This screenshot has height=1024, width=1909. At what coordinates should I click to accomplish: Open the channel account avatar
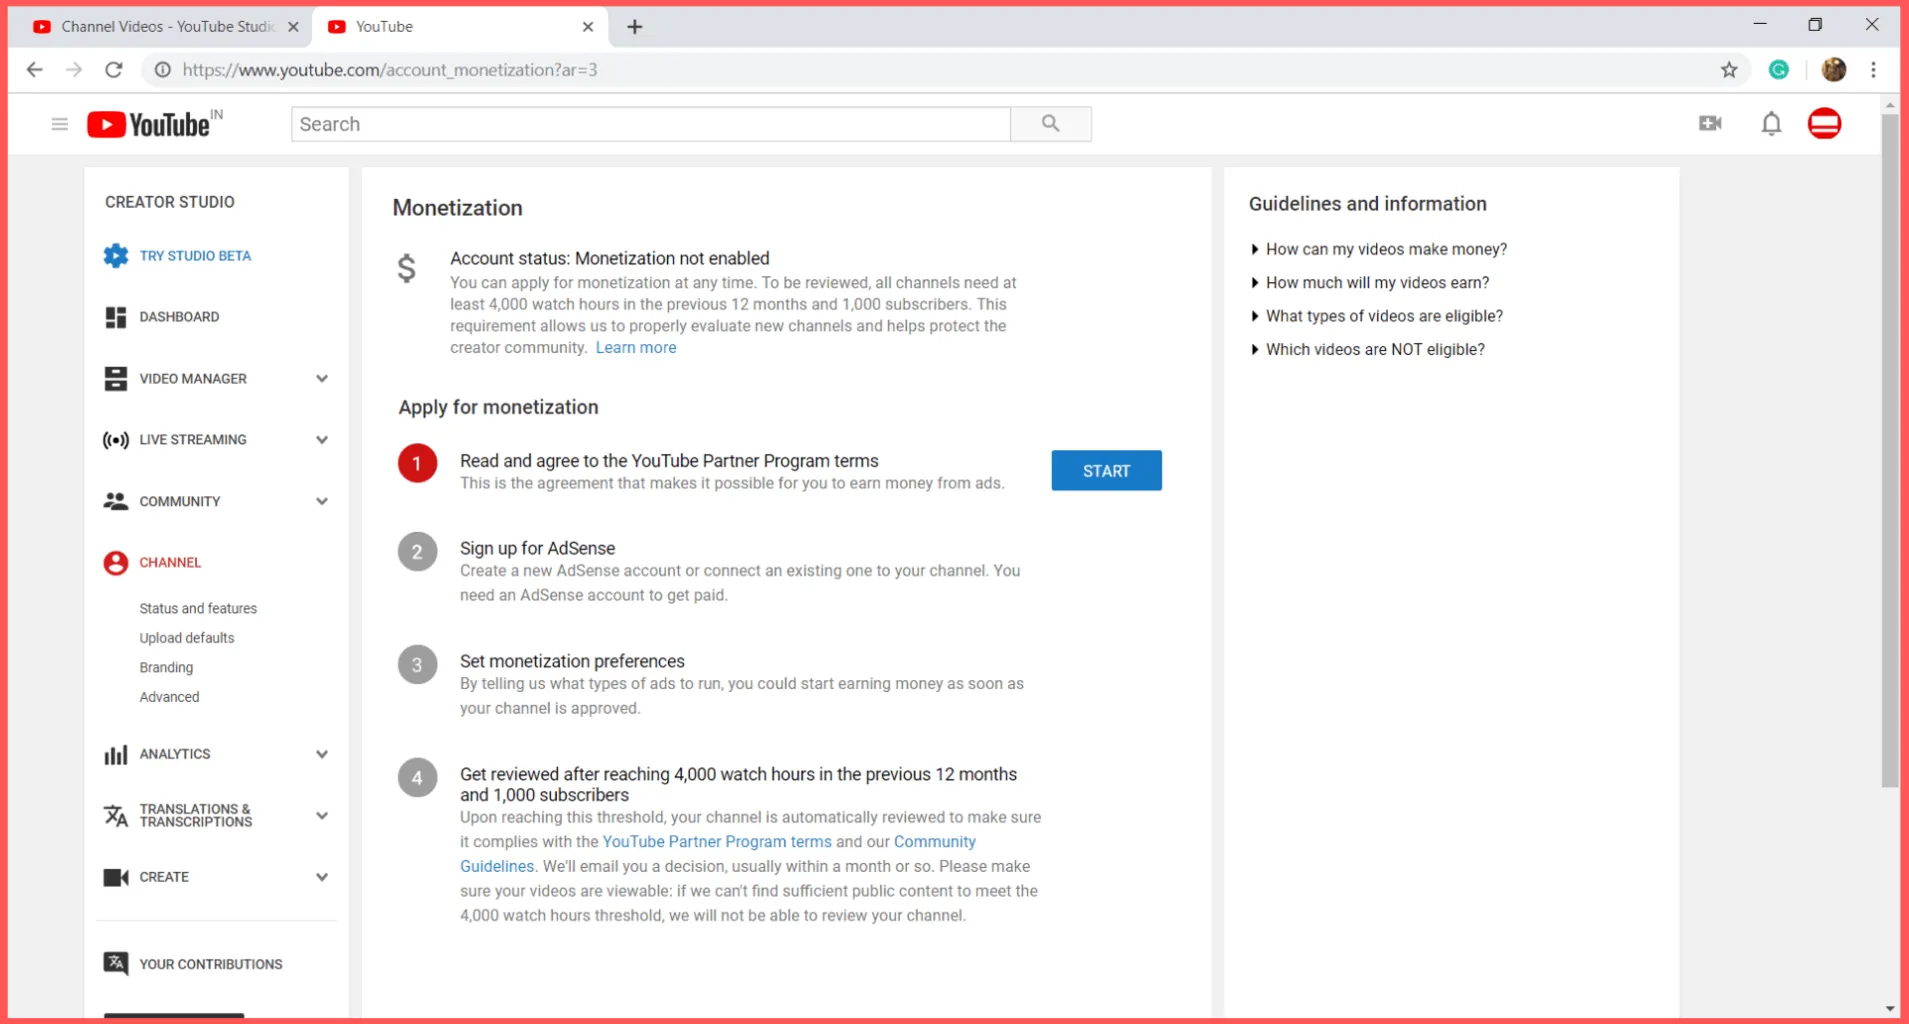[x=1824, y=123]
